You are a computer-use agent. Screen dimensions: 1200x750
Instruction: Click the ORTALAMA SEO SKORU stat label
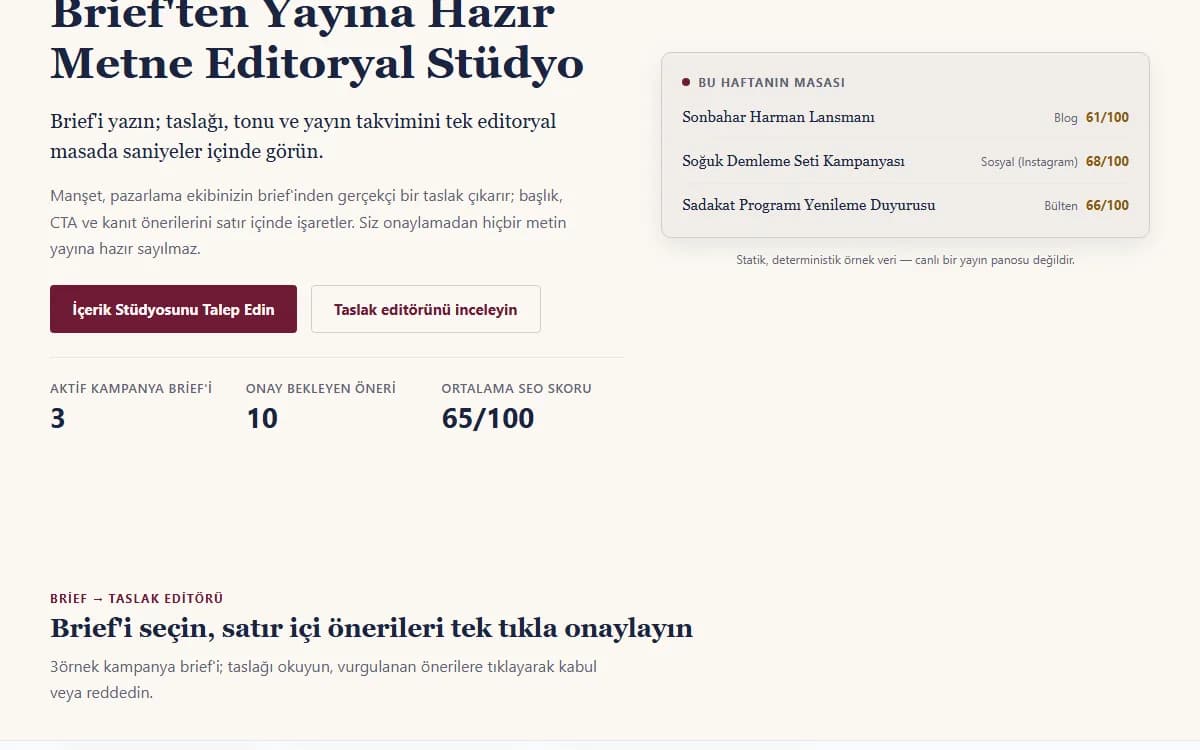(x=516, y=388)
